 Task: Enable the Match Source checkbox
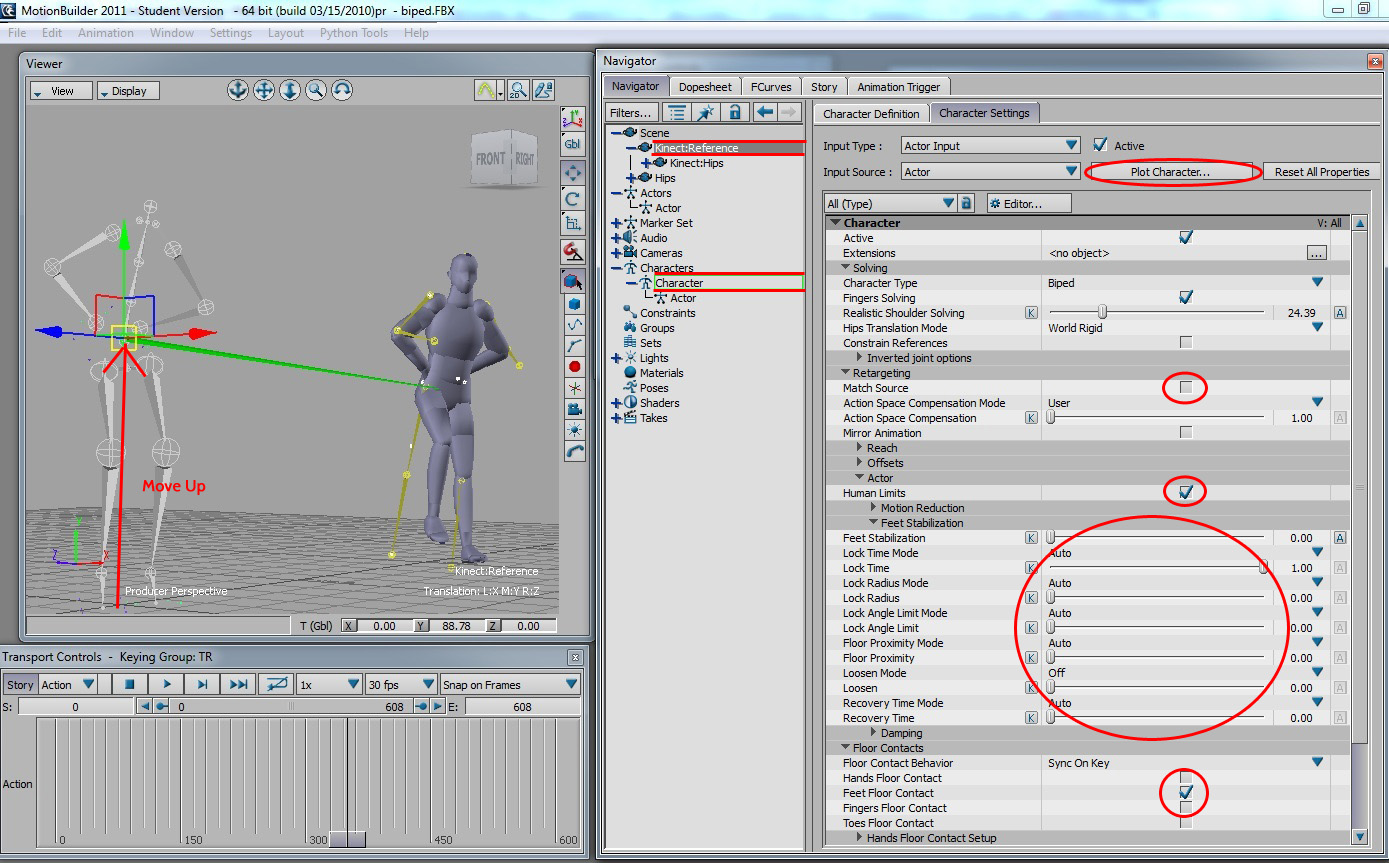[x=1185, y=388]
